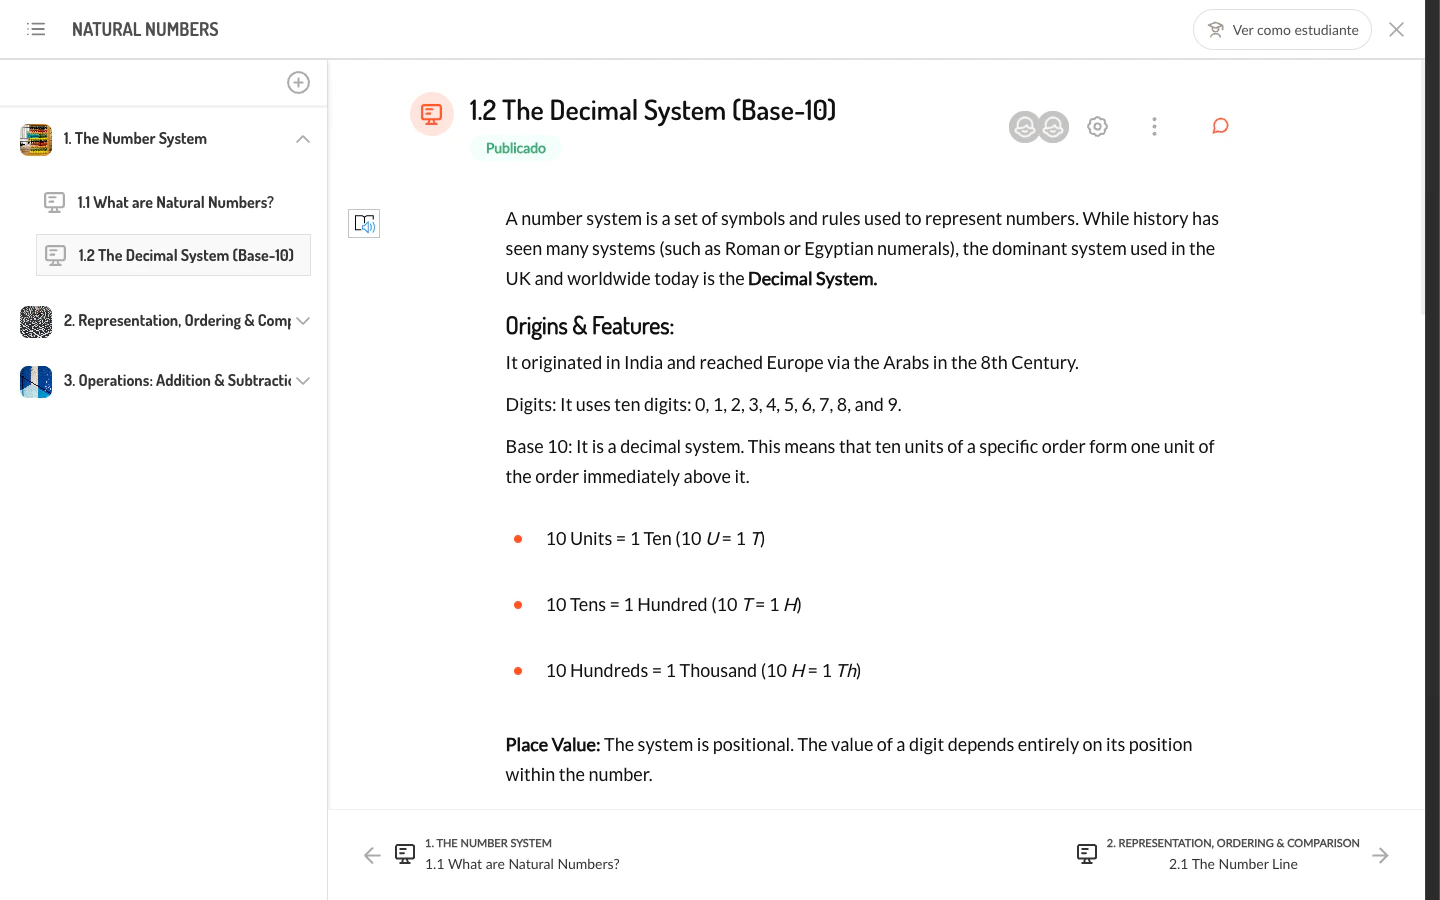1440x900 pixels.
Task: Click the Origins & Features heading
Action: click(590, 326)
